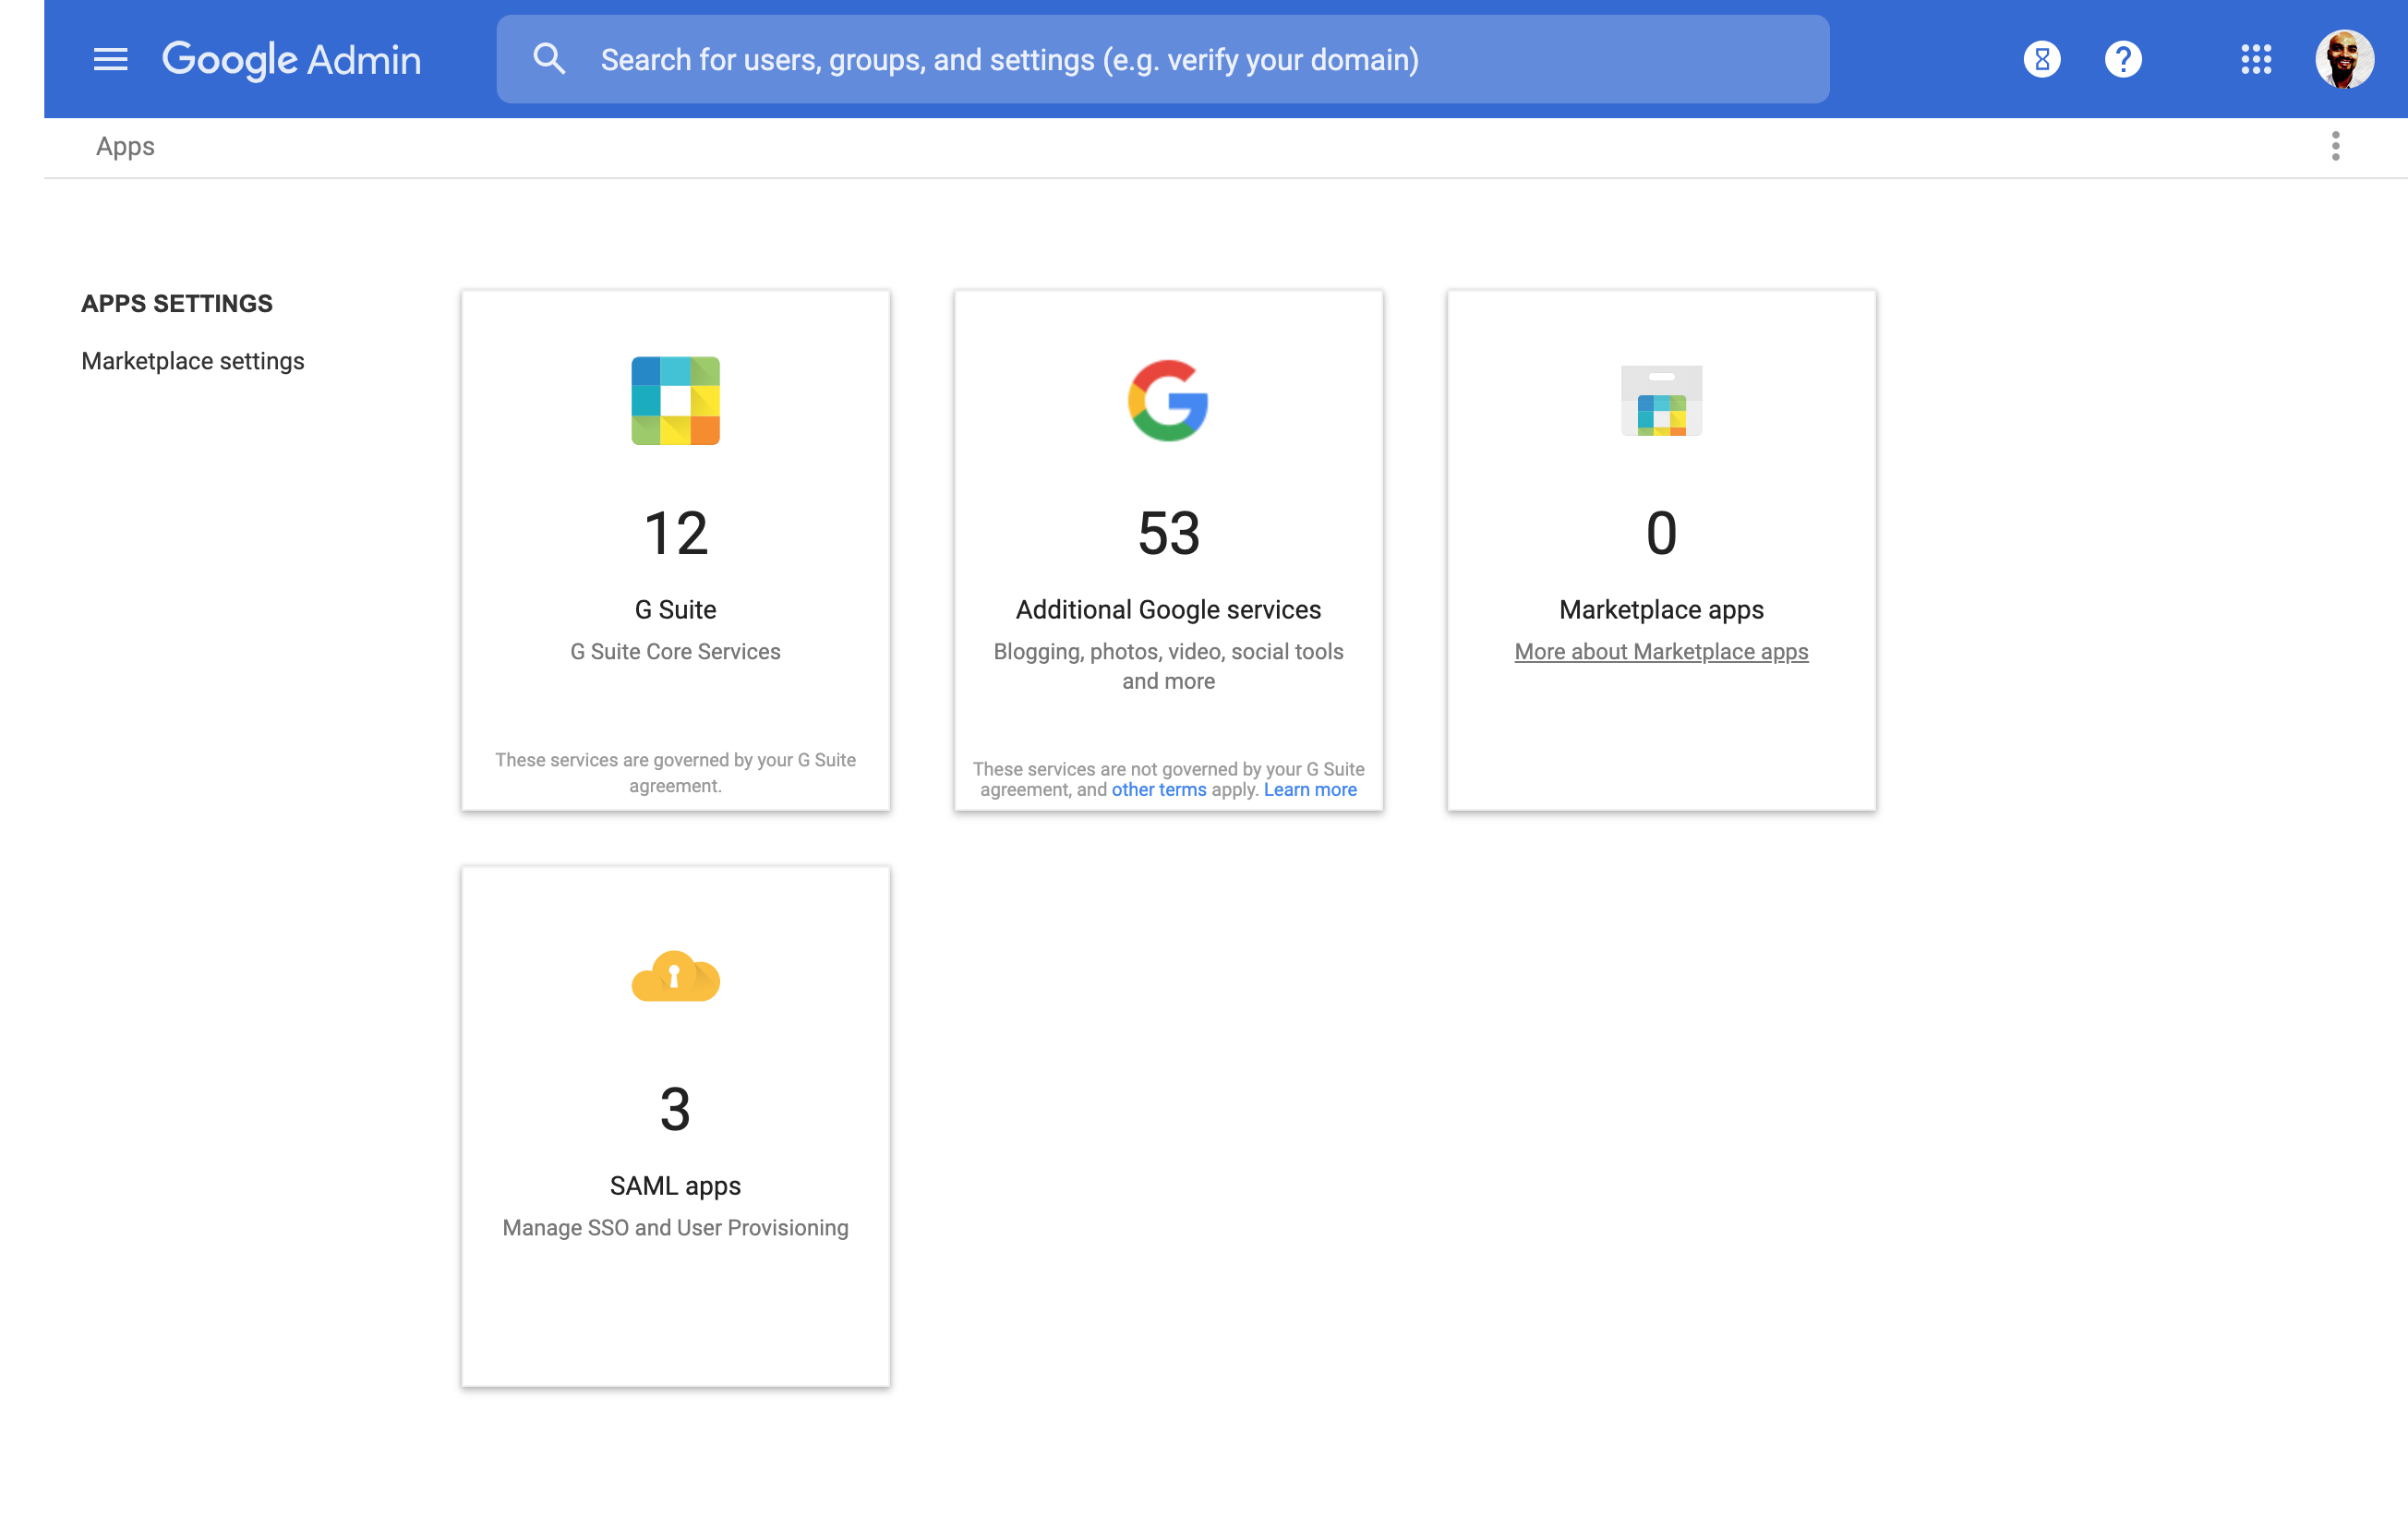Open the account profile avatar
Image resolution: width=2408 pixels, height=1529 pixels.
click(2344, 59)
